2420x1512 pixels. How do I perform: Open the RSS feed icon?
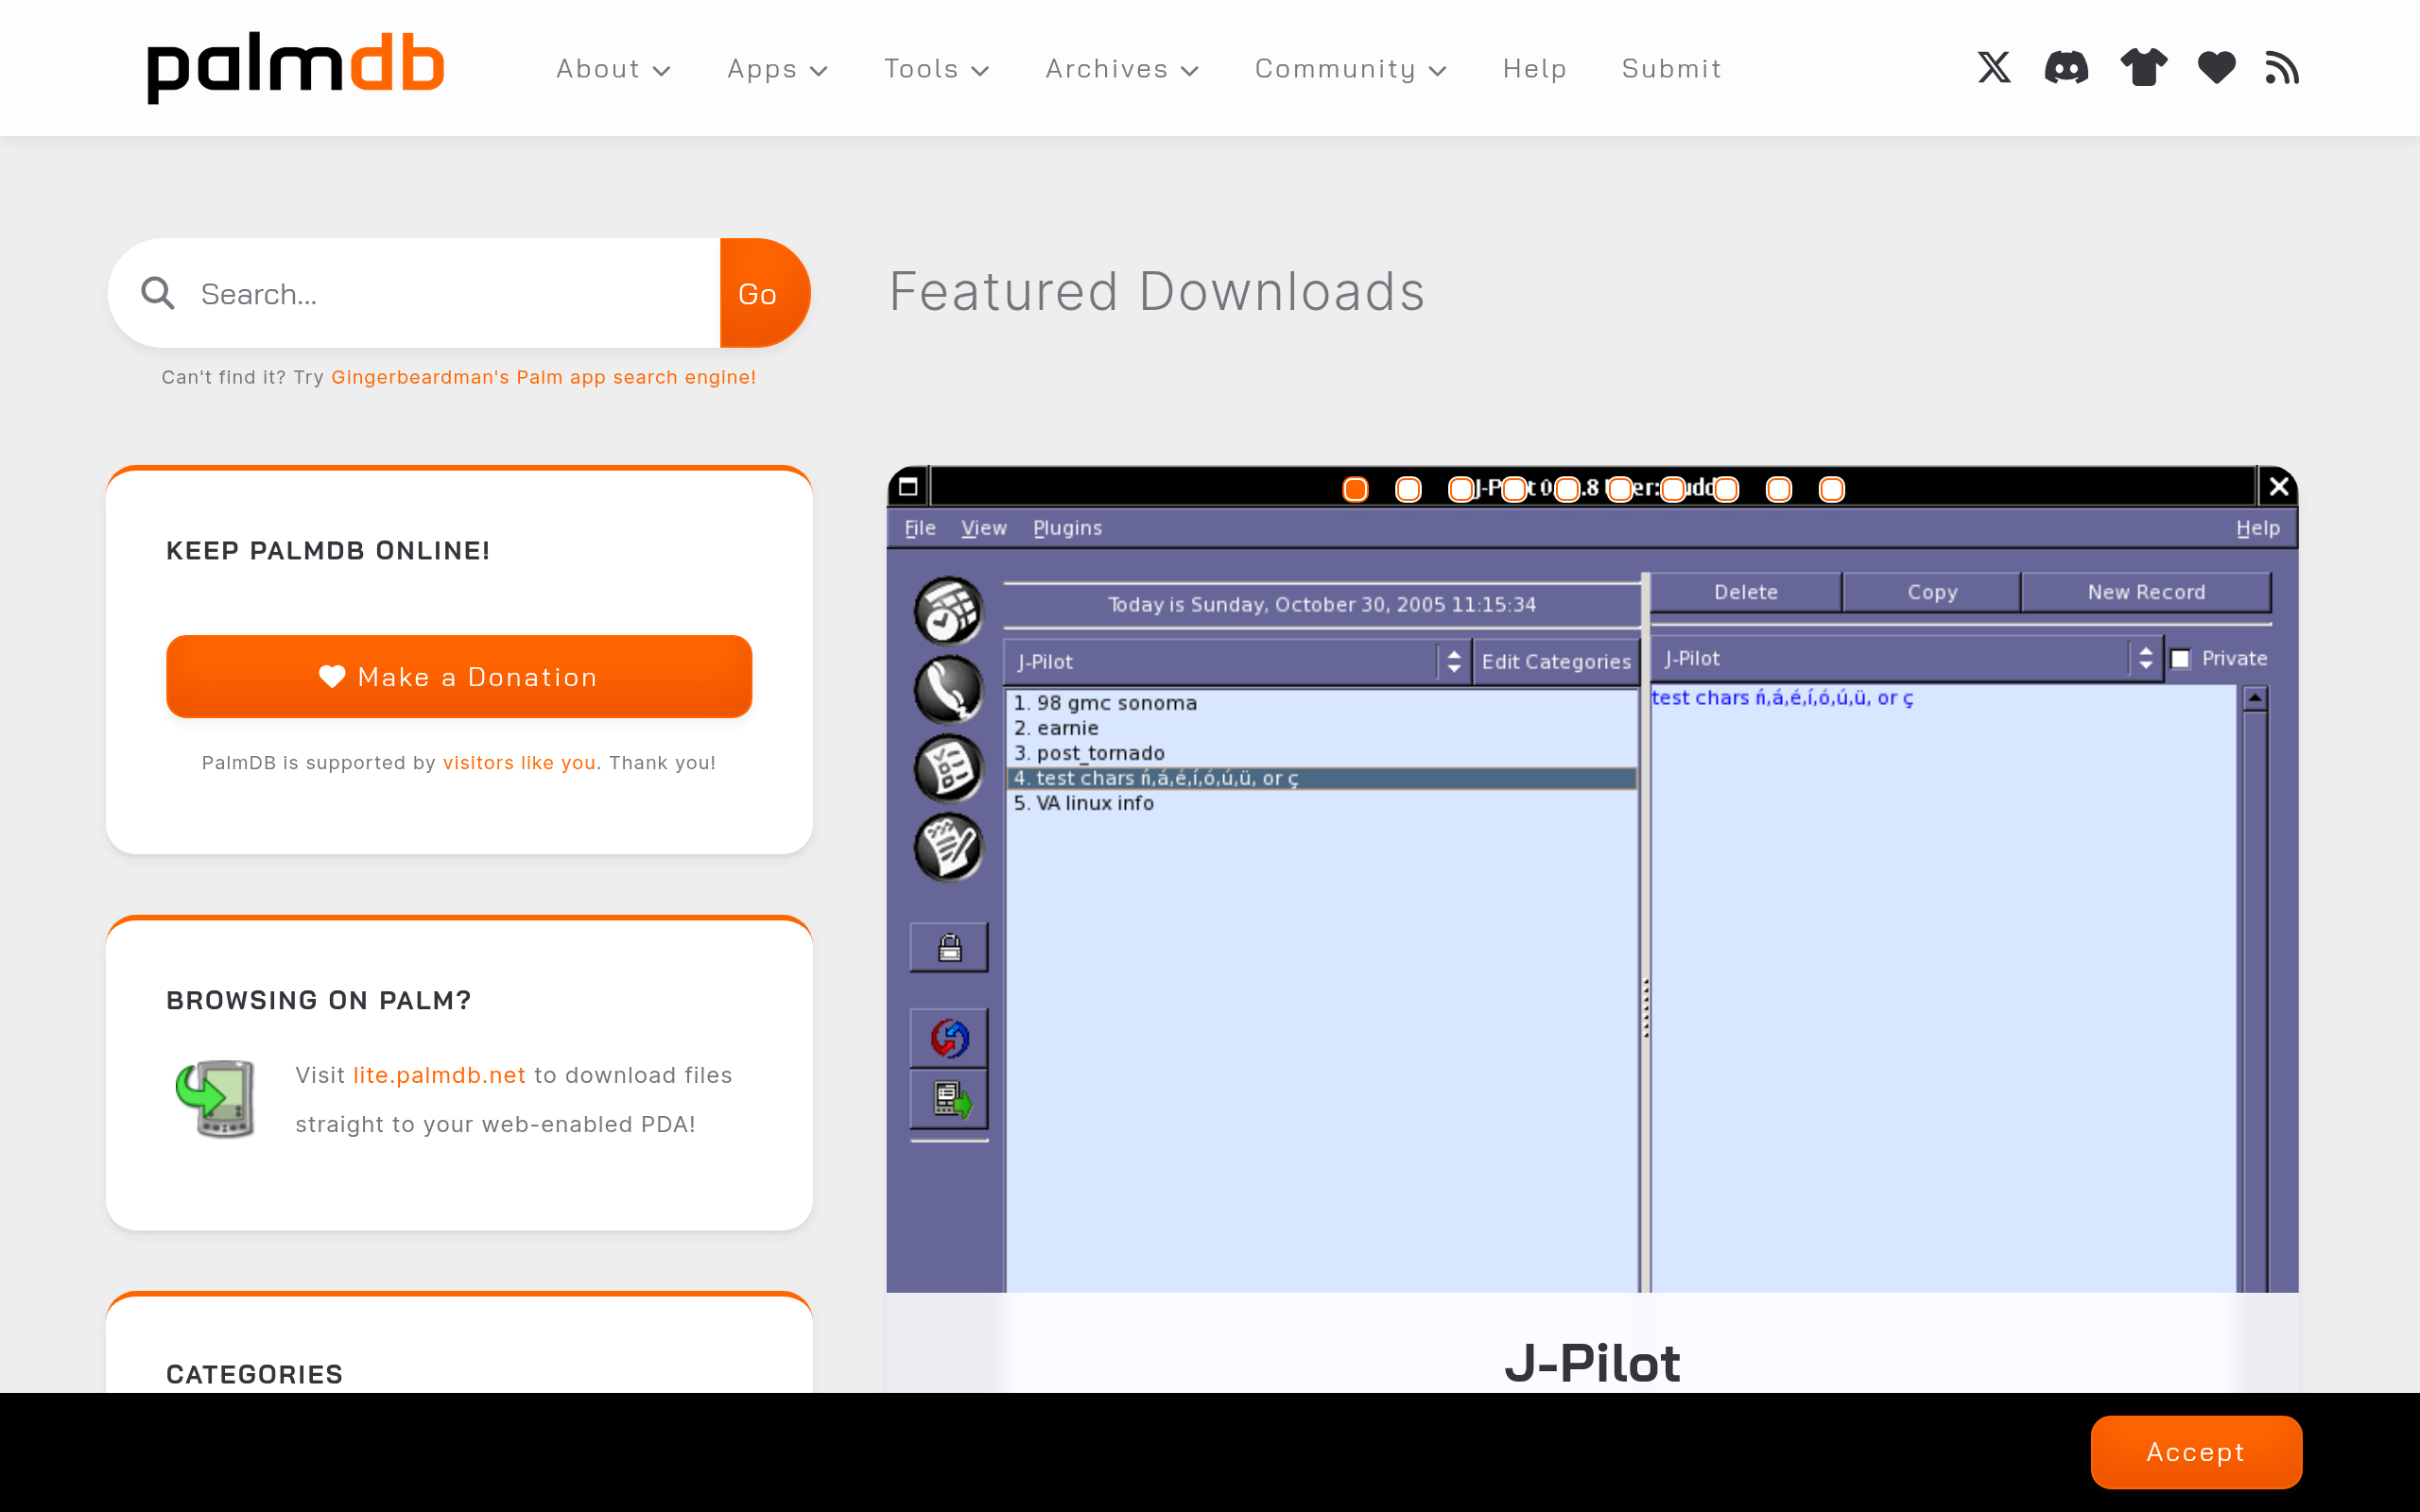2282,68
